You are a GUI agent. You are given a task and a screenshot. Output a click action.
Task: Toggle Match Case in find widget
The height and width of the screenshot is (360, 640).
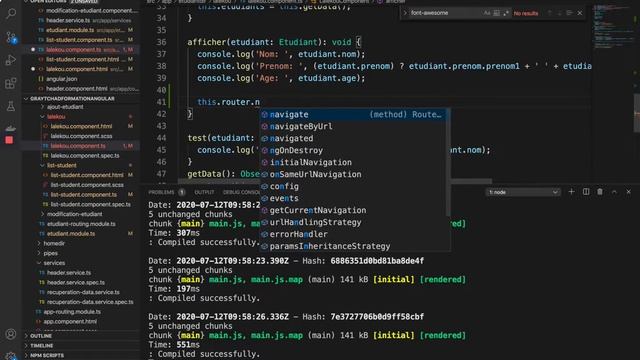(x=487, y=13)
